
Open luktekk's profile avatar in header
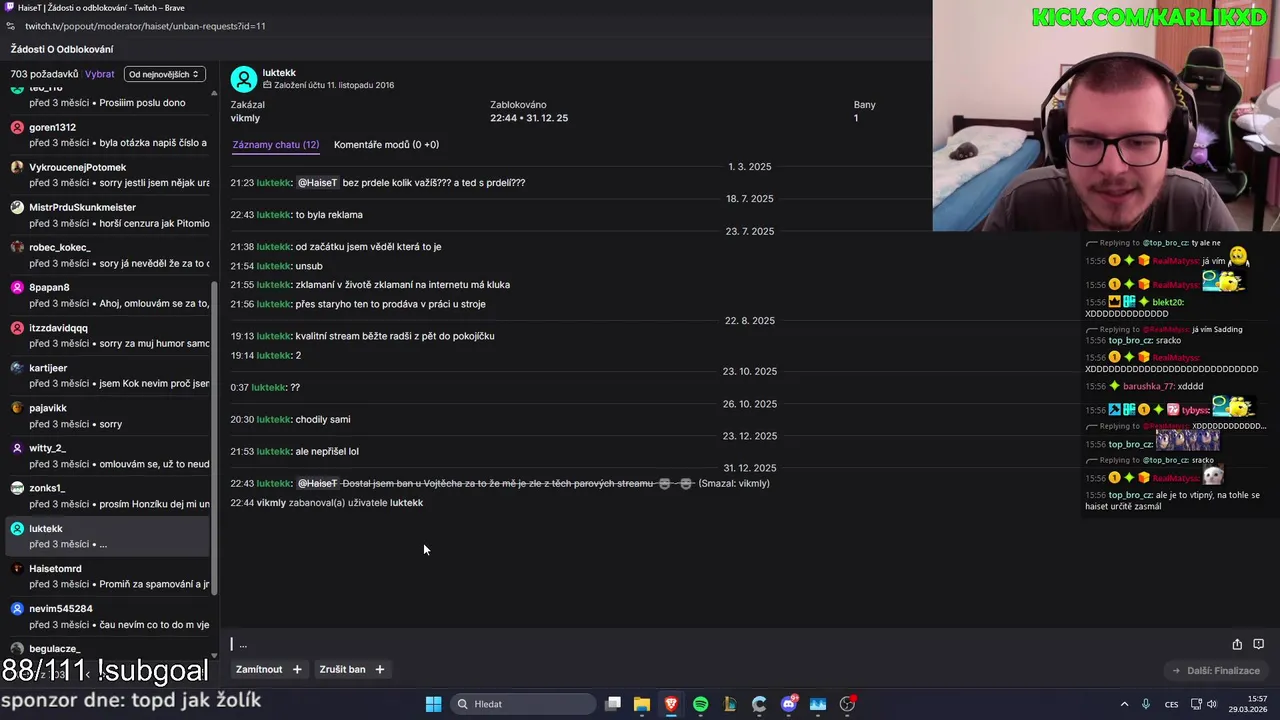coord(243,79)
